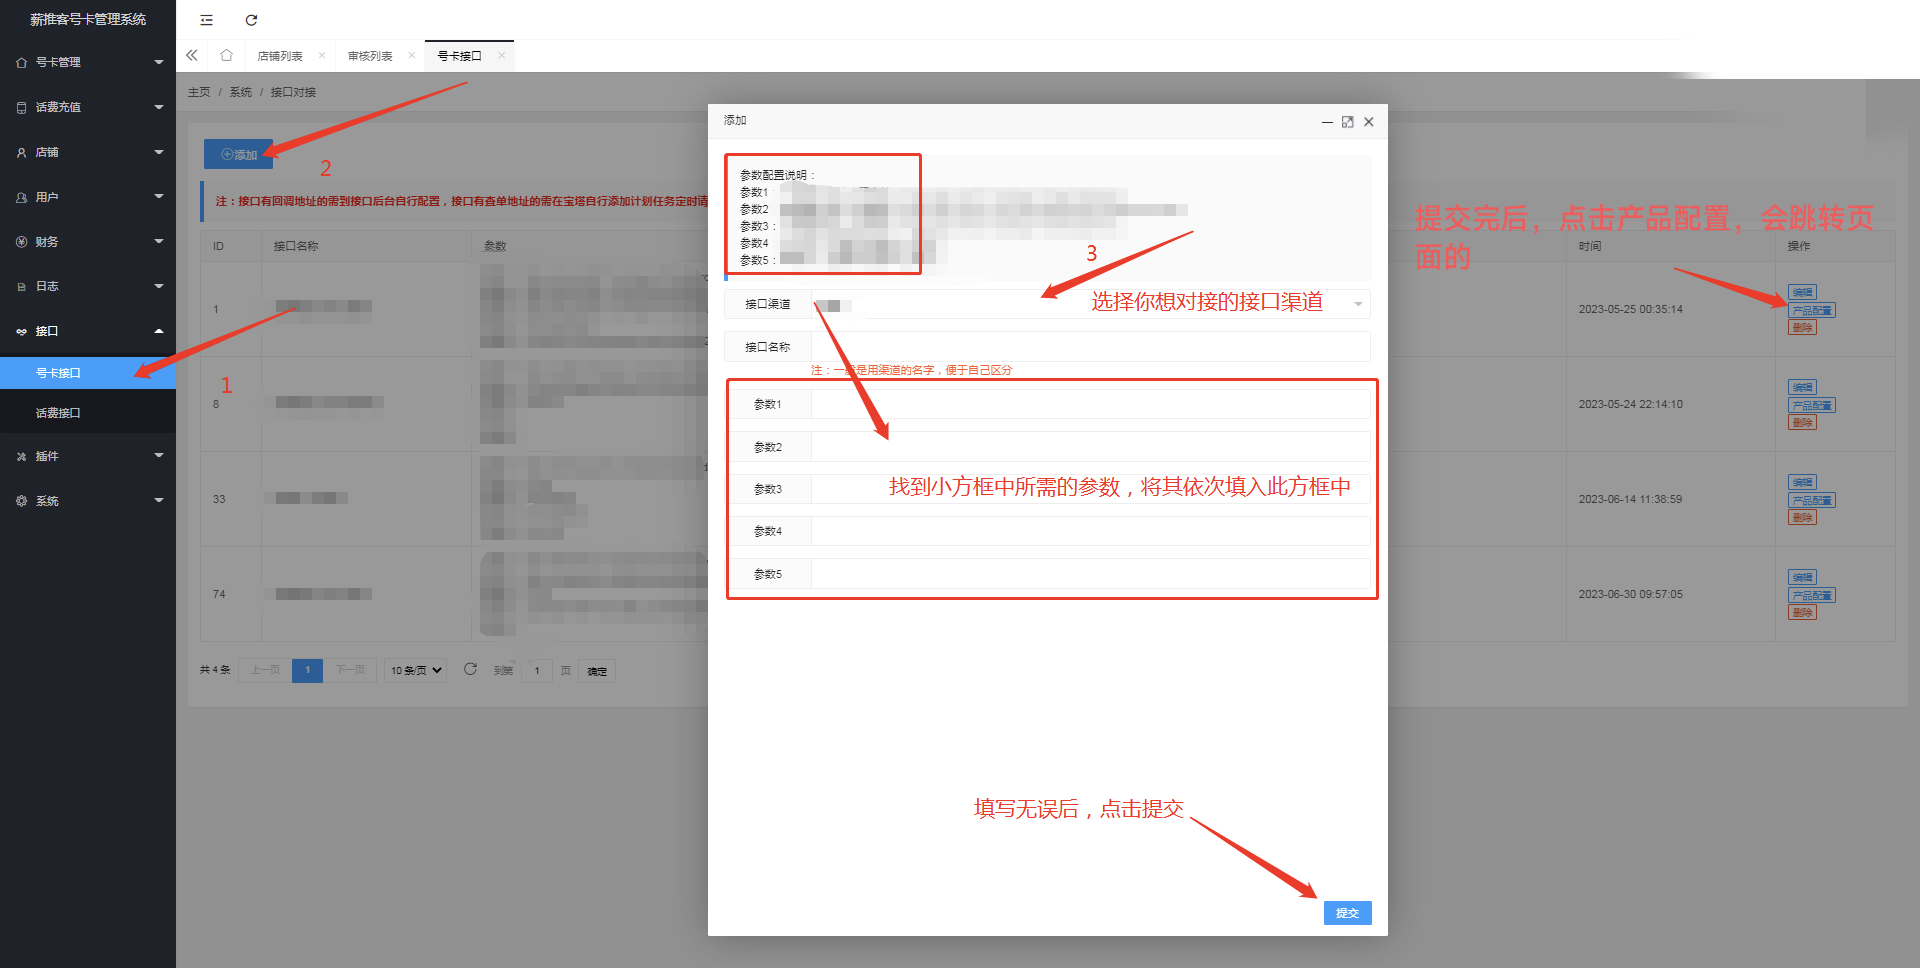1920x968 pixels.
Task: Click page 1 in pagination
Action: 307,670
